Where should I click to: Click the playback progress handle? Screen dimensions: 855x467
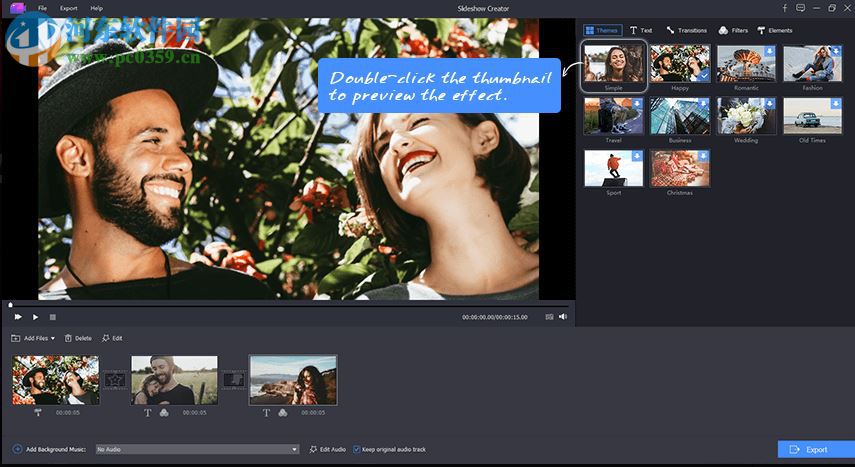coord(10,305)
